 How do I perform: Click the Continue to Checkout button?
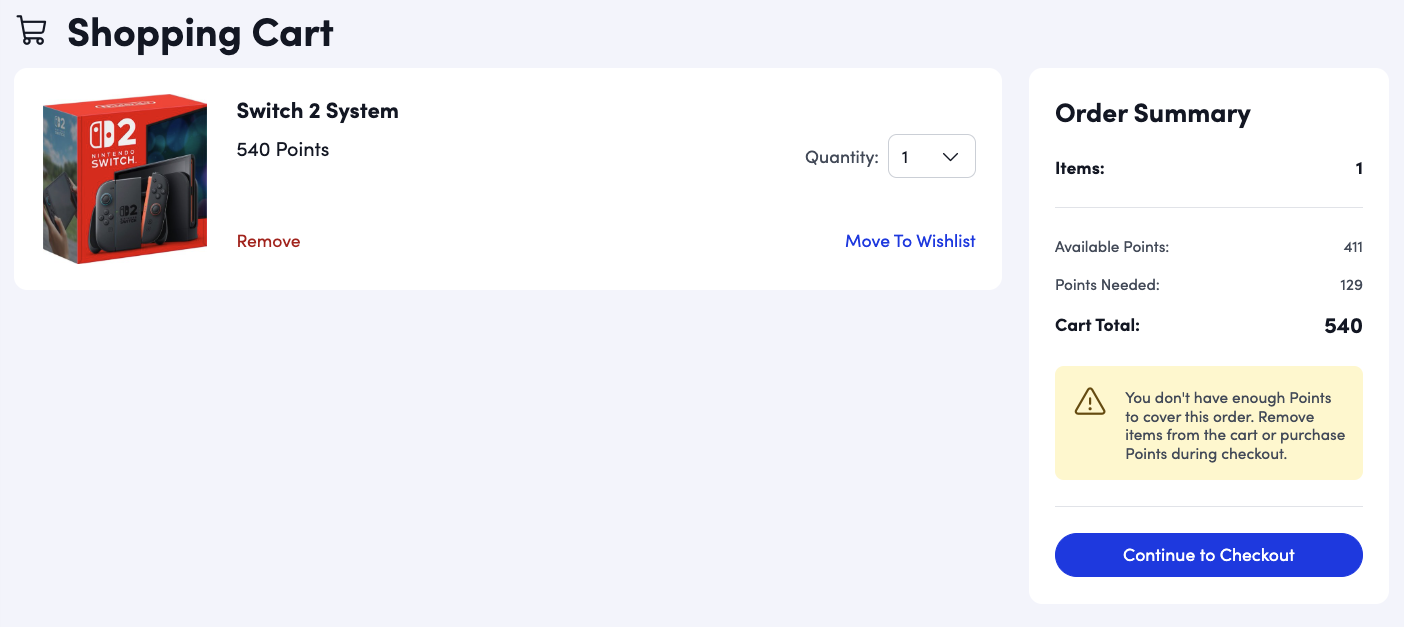click(1208, 555)
